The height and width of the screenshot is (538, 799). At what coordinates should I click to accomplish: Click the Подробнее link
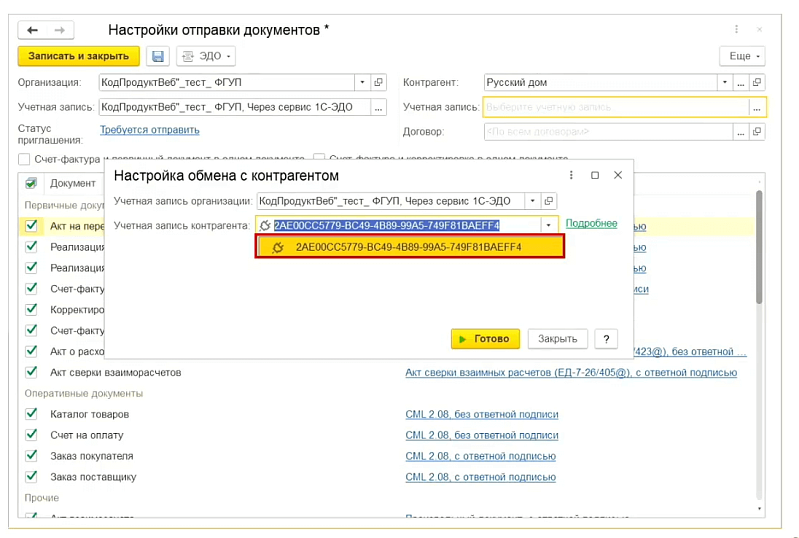click(592, 223)
